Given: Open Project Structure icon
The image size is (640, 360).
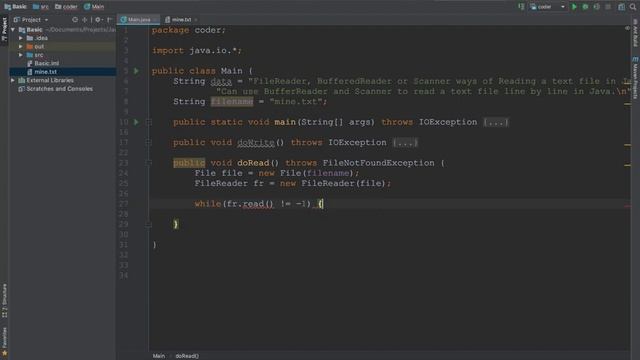Looking at the screenshot, I should [621, 7].
